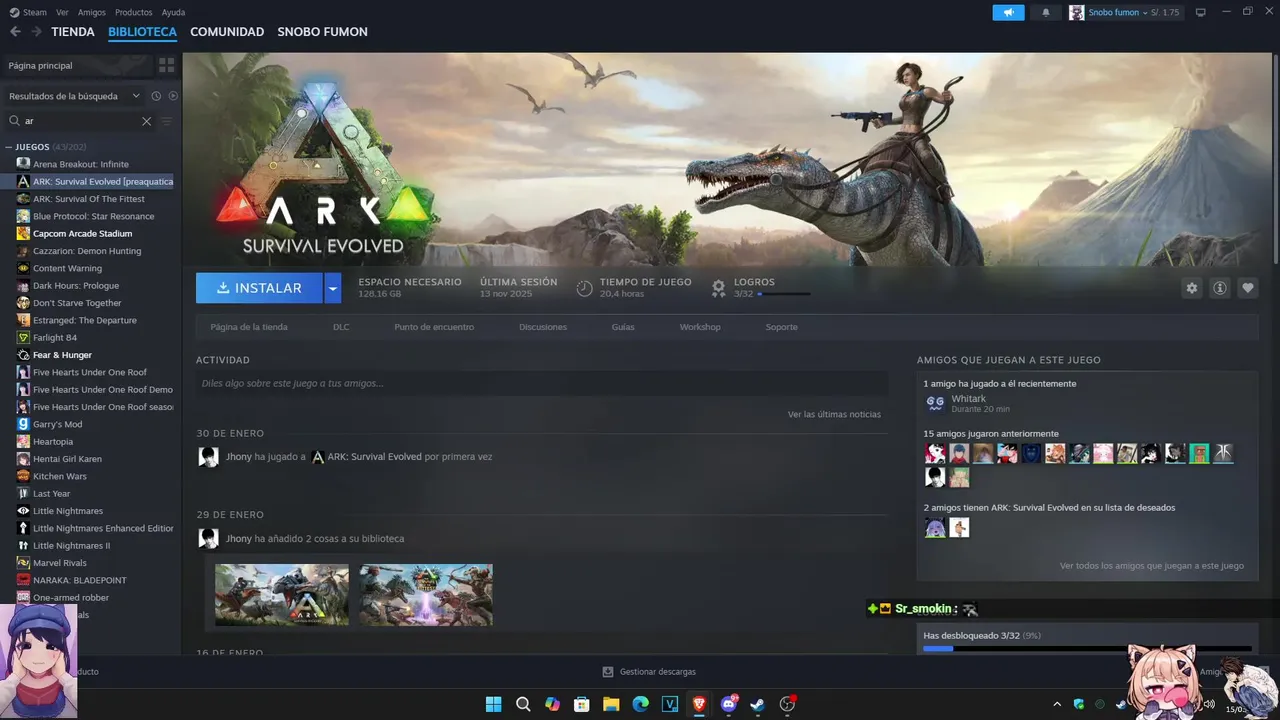1280x720 pixels.
Task: Open second ARK activity thumbnail
Action: point(426,595)
